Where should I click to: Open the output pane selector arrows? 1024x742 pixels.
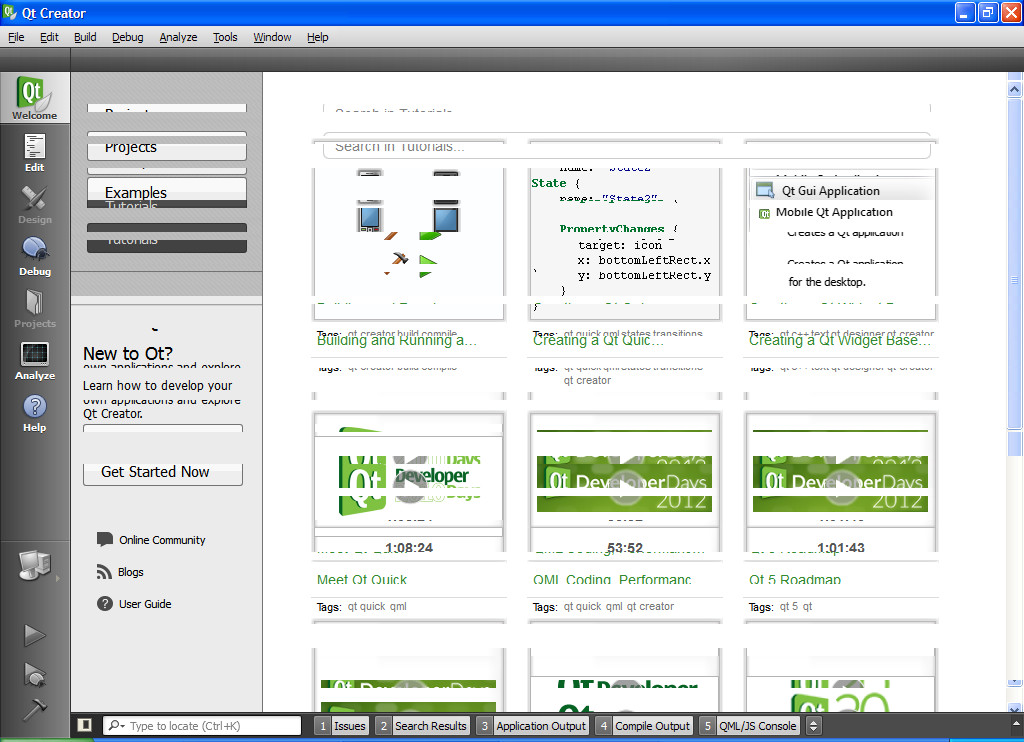(813, 726)
